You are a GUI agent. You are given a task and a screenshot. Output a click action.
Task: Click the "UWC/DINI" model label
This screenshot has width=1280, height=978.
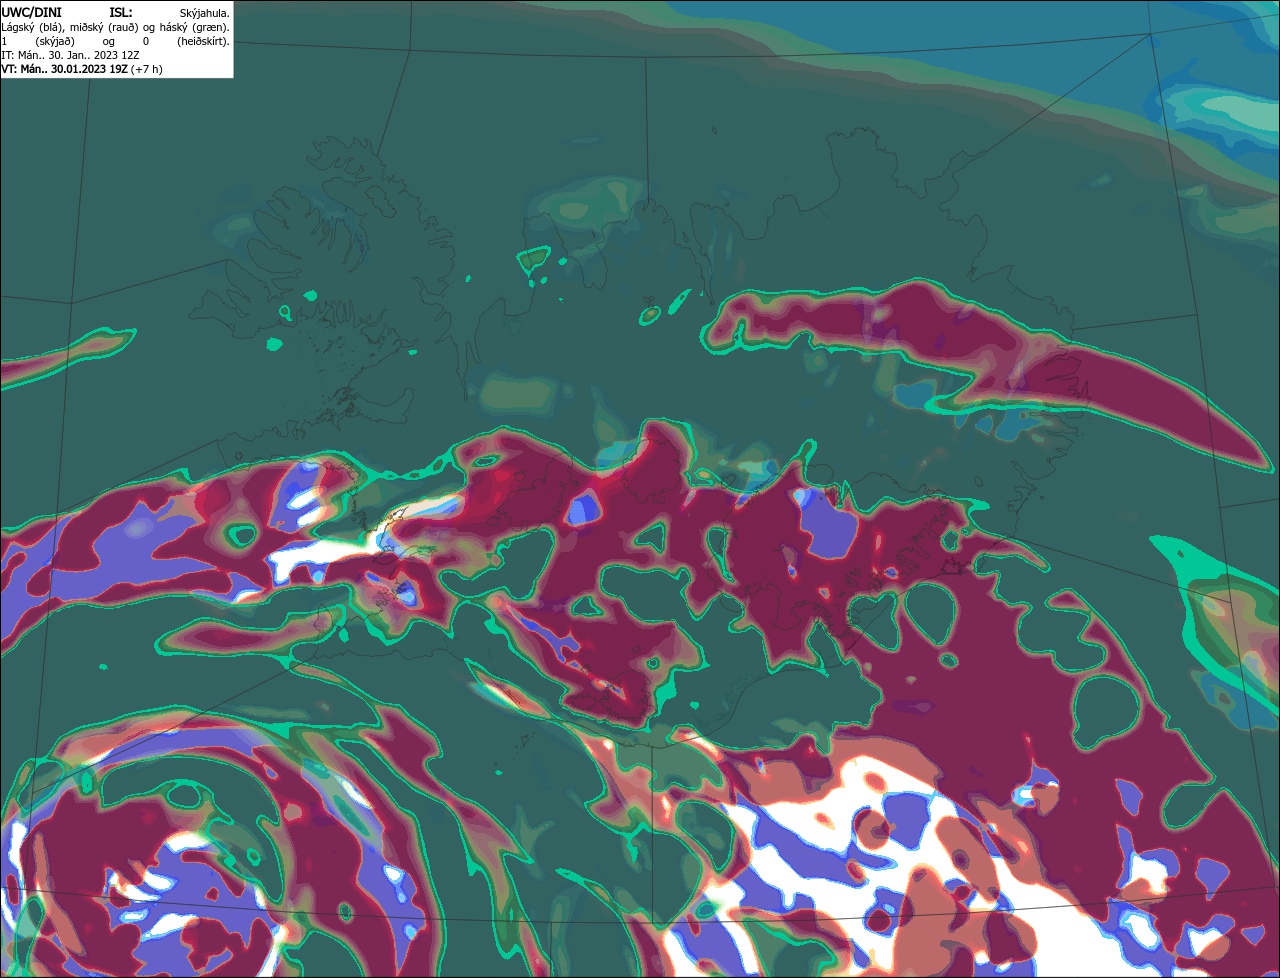point(31,13)
